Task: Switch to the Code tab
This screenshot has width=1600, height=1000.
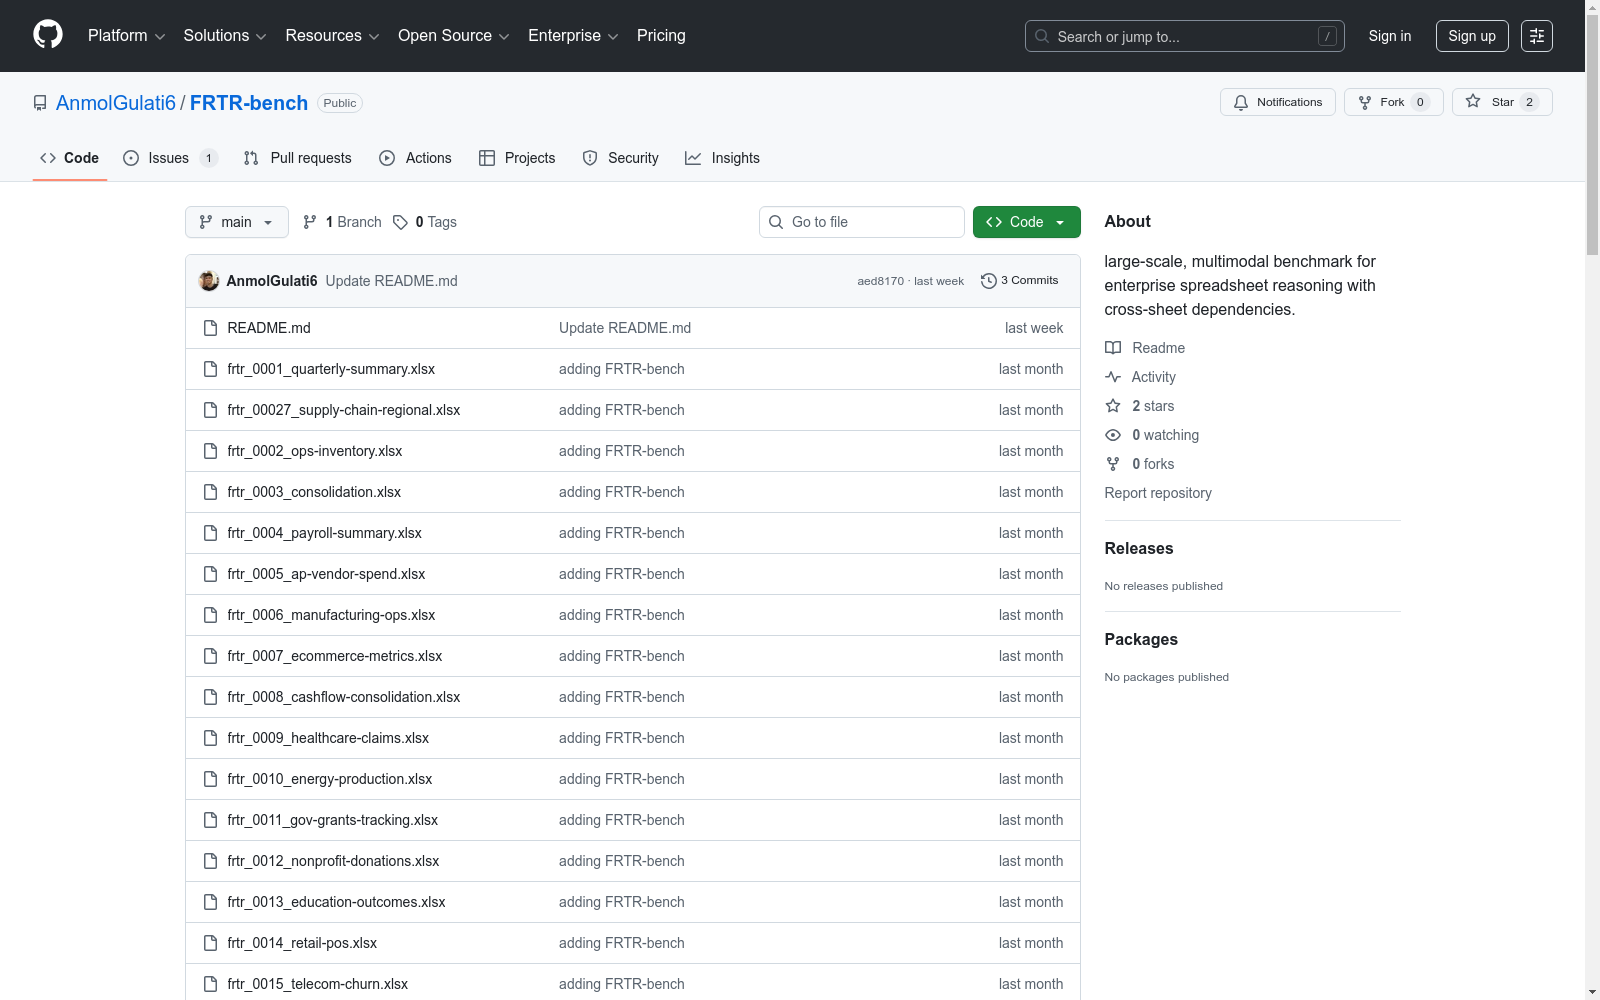Action: [x=70, y=158]
